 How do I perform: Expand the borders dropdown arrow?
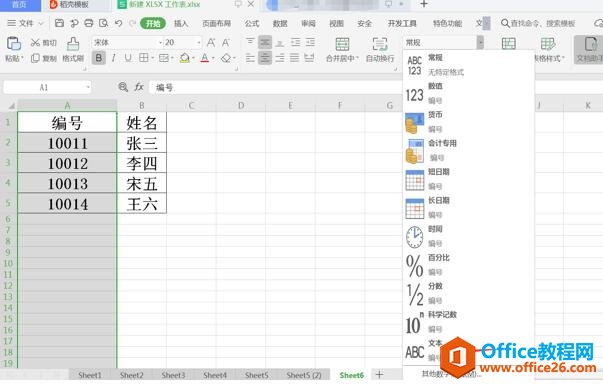pos(153,58)
